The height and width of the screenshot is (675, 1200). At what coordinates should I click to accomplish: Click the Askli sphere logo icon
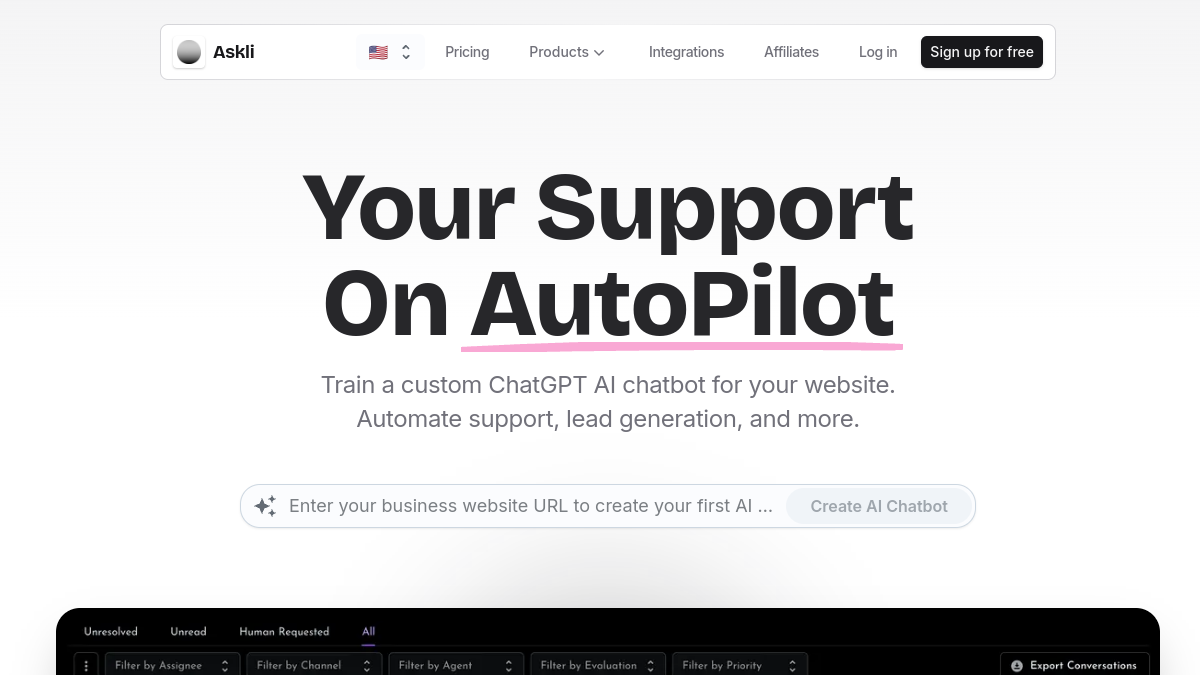point(189,52)
